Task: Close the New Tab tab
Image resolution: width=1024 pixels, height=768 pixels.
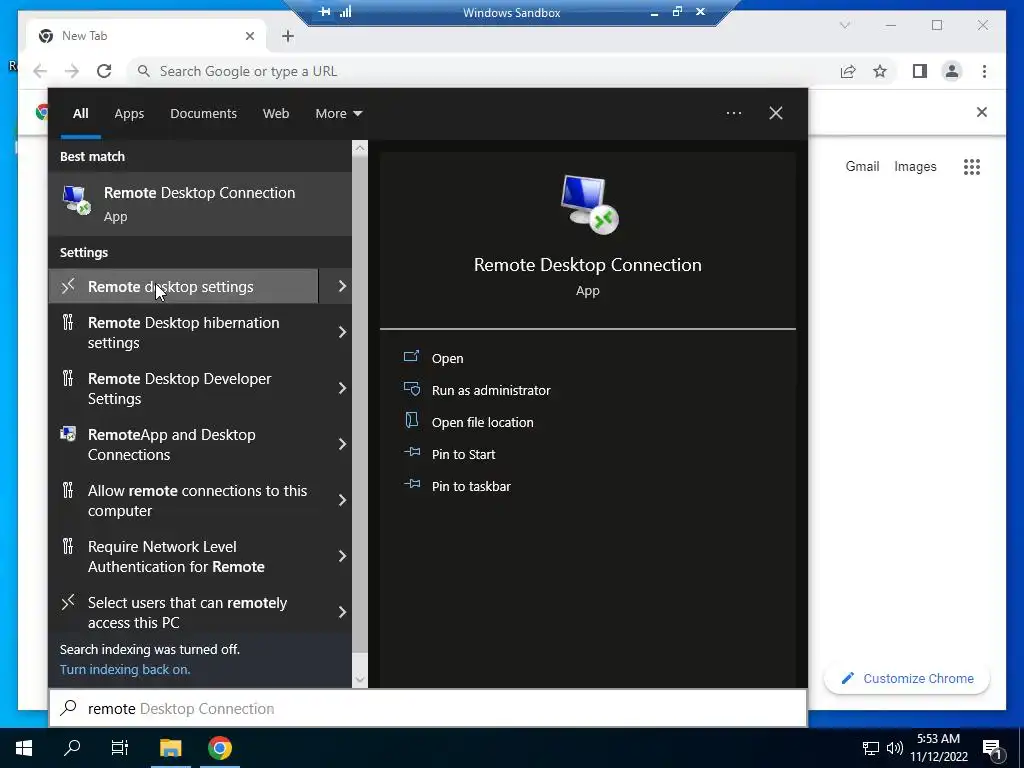Action: click(249, 36)
